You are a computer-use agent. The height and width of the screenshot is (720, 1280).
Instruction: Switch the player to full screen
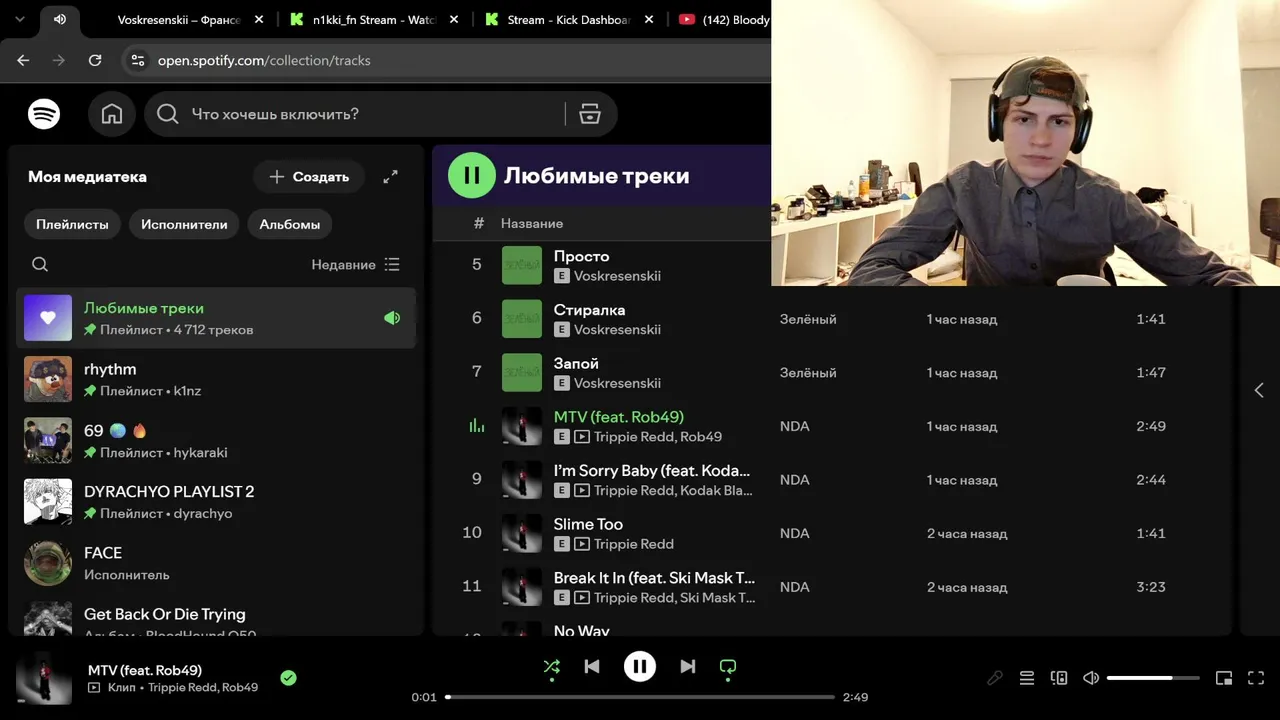(1257, 678)
